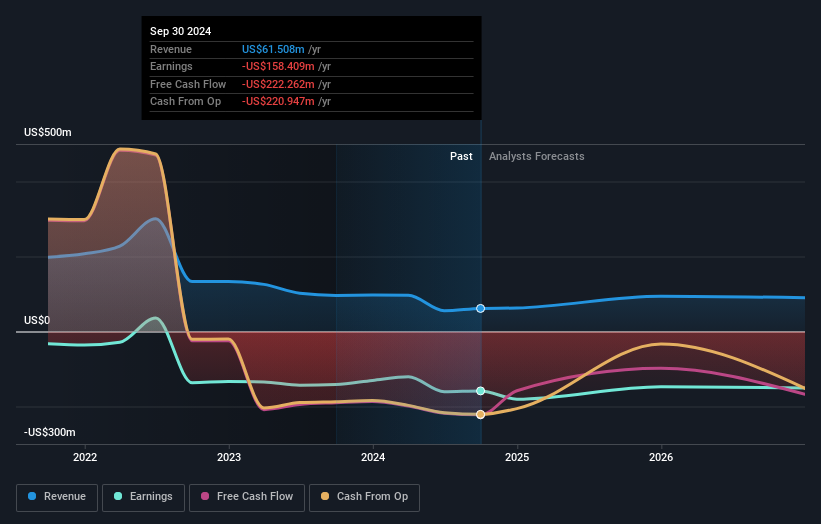821x524 pixels.
Task: Click the Free Cash Flow row label in tooltip
Action: coord(188,84)
